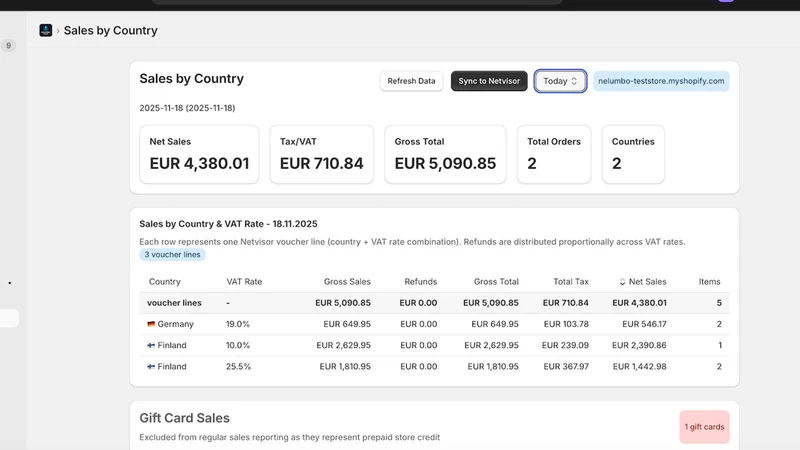Image resolution: width=800 pixels, height=450 pixels.
Task: Click the EUR 2,390.86 net sales cell
Action: click(x=639, y=345)
